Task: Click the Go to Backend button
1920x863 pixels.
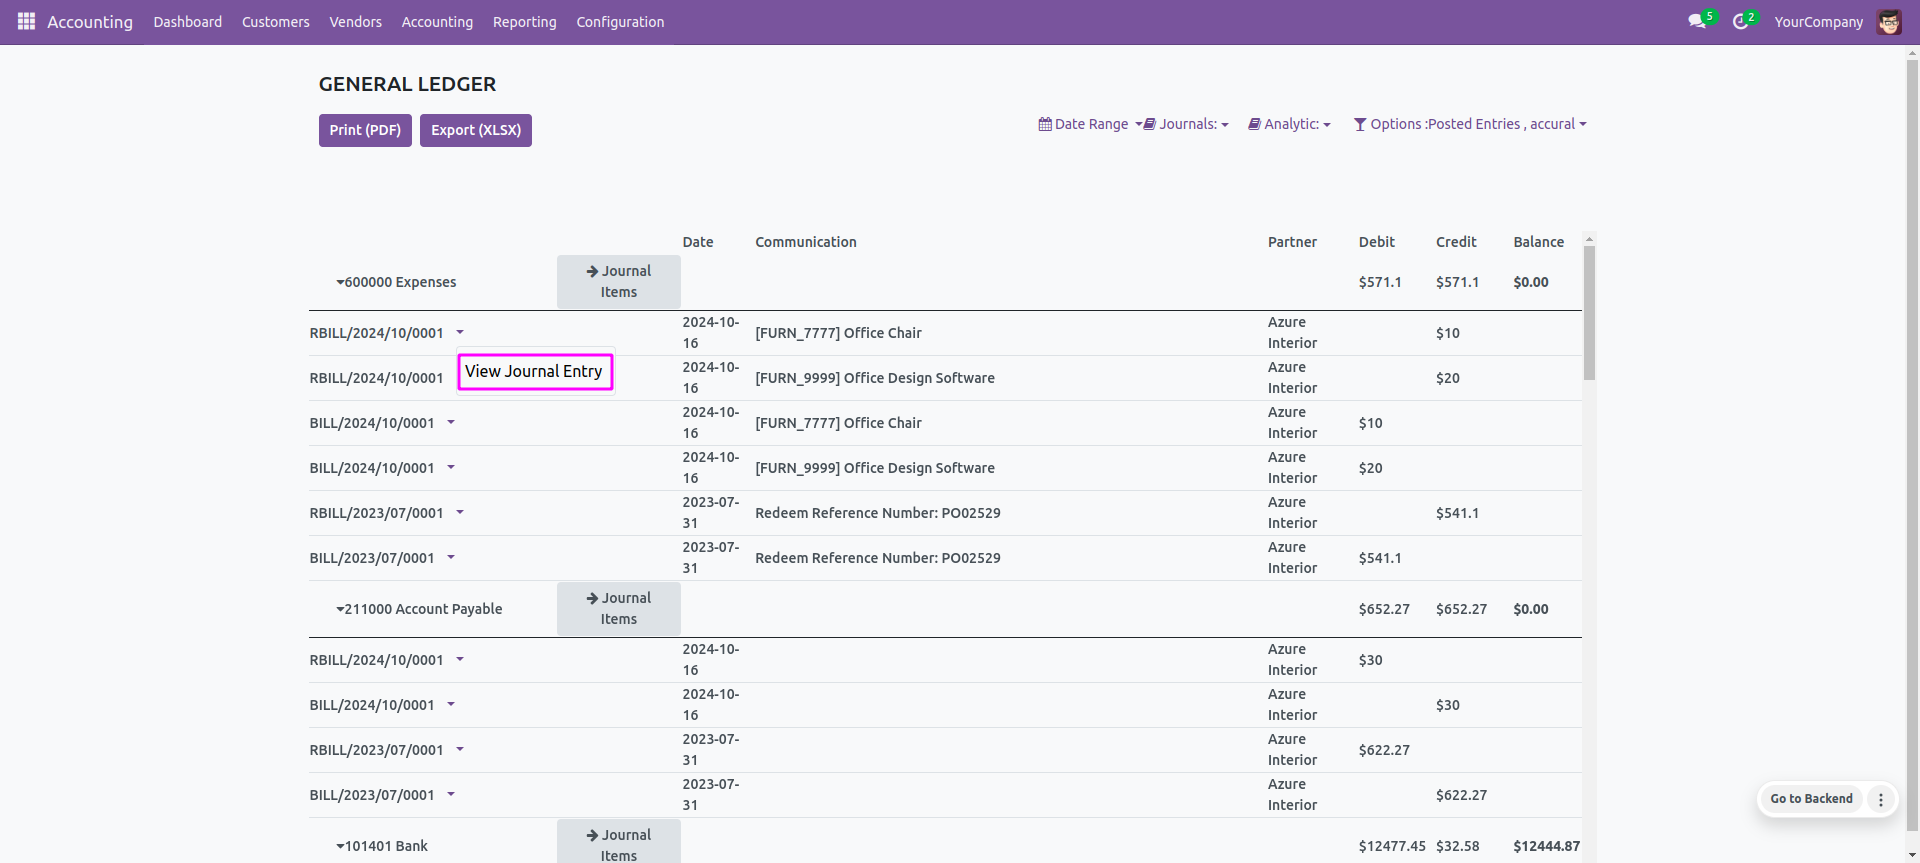Action: [1811, 799]
